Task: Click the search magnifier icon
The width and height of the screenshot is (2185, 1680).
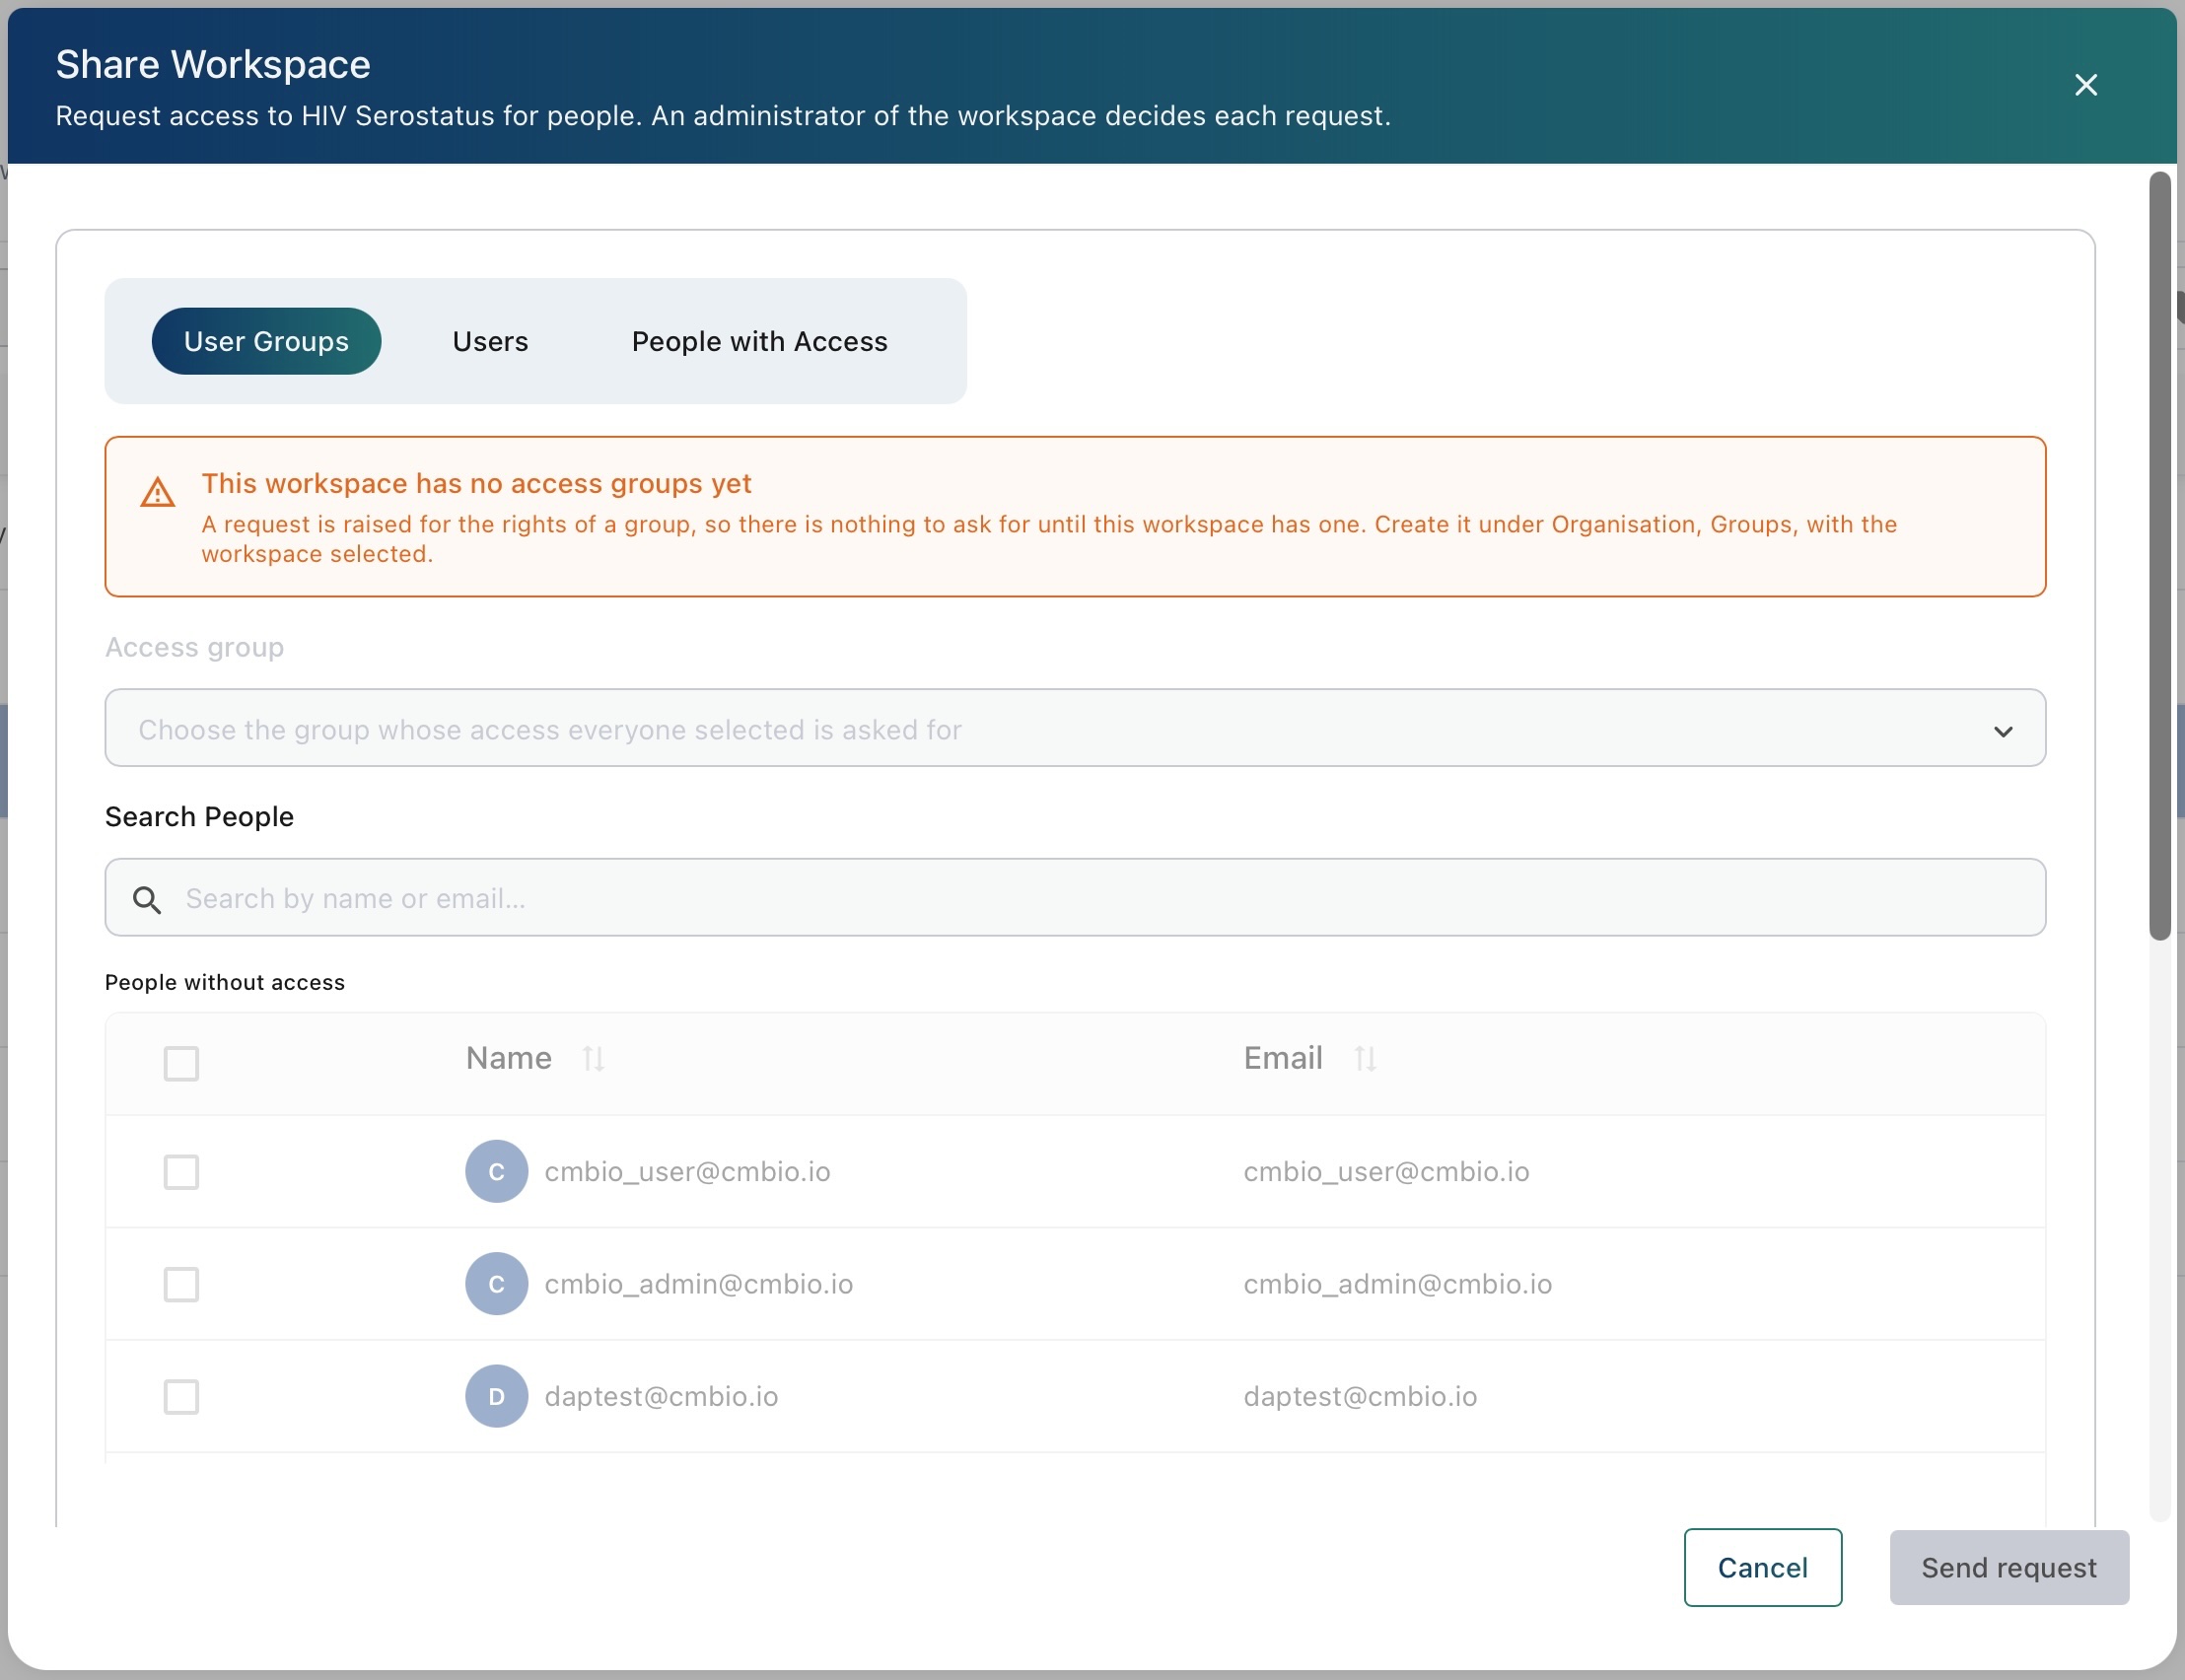Action: (147, 899)
